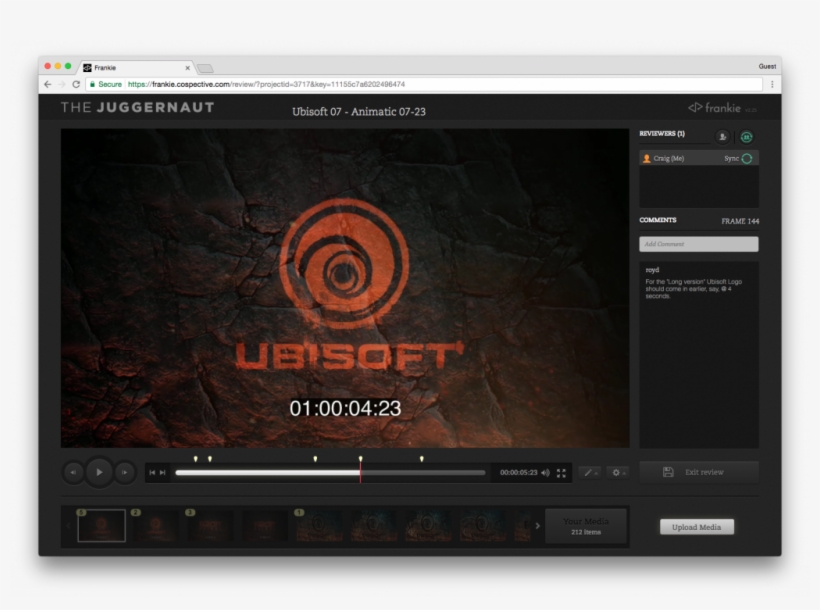
Task: Open Your Media 212 items
Action: tap(586, 526)
